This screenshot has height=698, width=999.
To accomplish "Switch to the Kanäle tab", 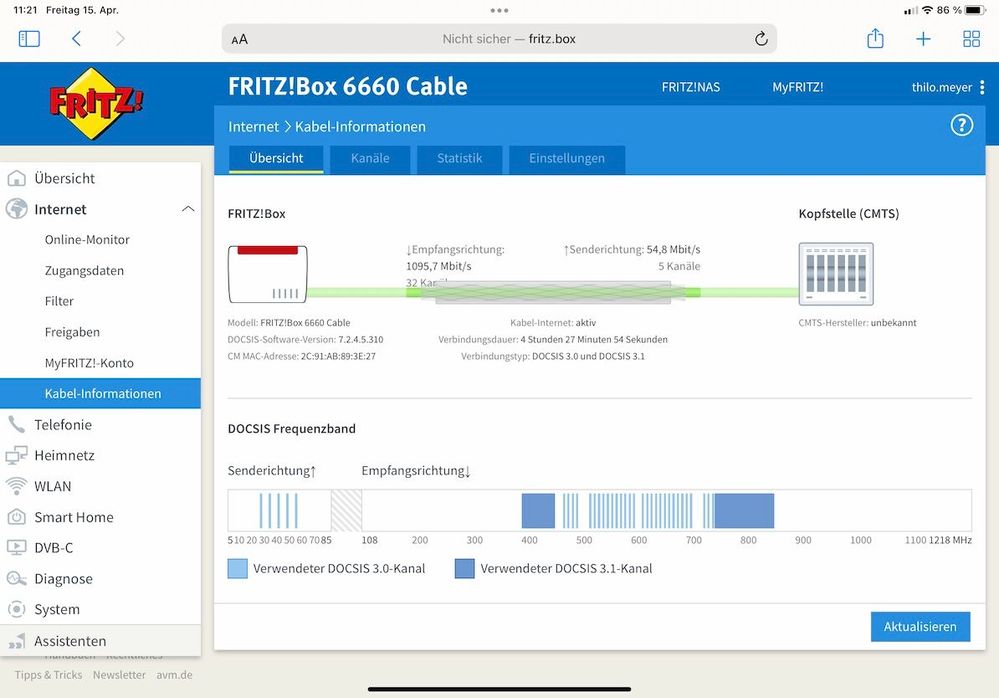I will [370, 159].
